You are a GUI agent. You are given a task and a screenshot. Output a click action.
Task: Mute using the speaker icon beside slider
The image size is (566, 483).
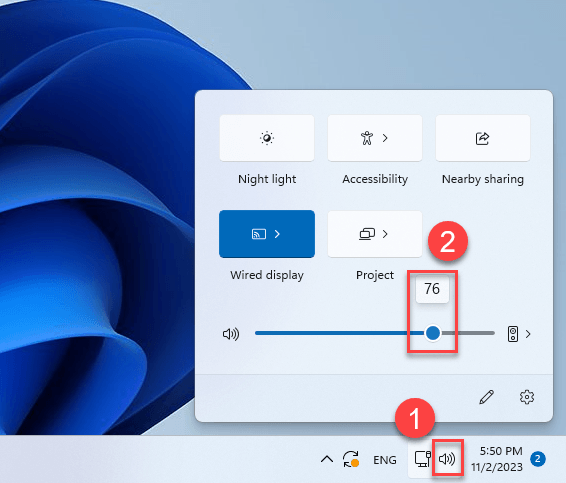(x=231, y=334)
